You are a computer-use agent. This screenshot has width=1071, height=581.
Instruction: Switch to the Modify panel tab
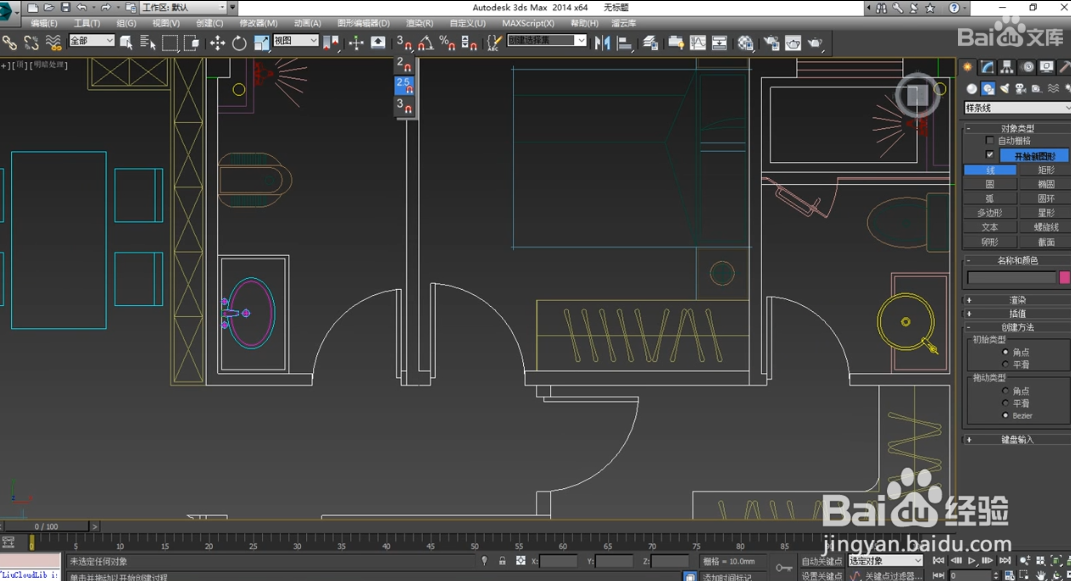pos(987,67)
